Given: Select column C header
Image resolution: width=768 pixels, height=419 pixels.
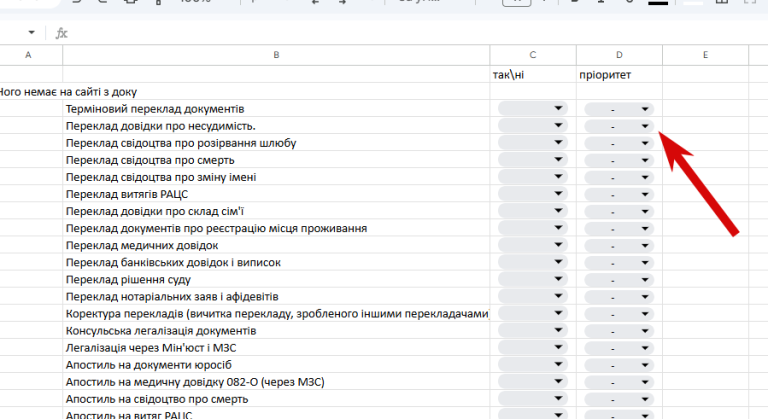Looking at the screenshot, I should (x=533, y=55).
